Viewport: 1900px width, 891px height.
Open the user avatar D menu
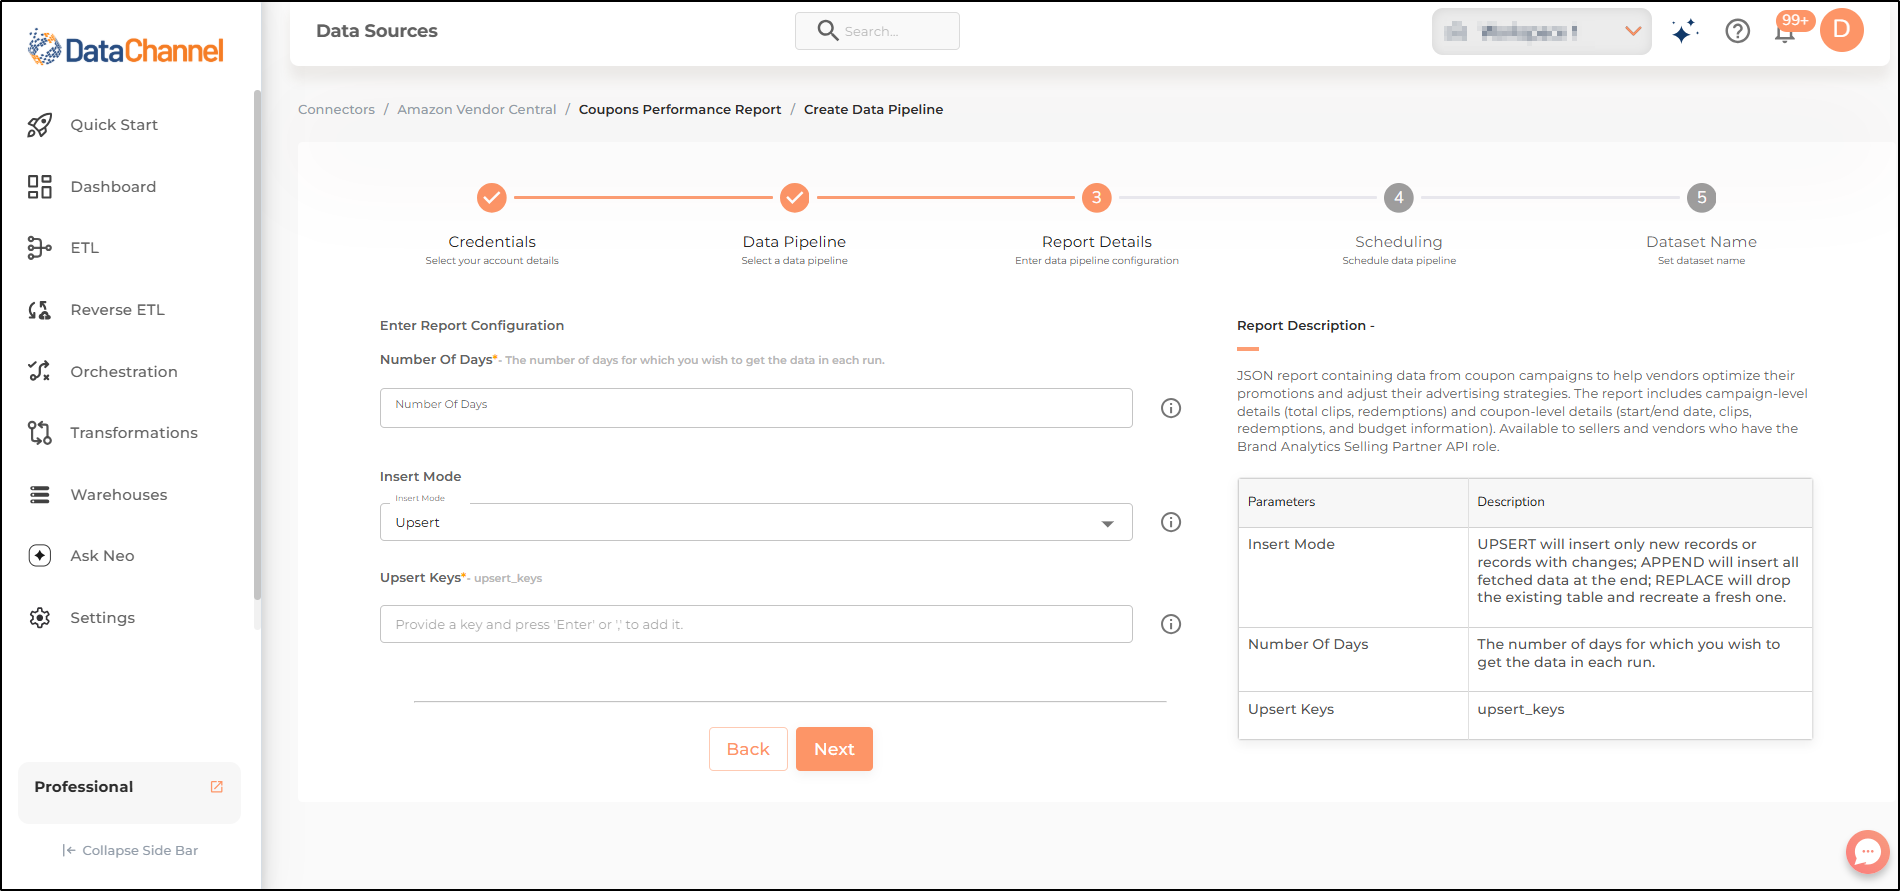pos(1842,30)
